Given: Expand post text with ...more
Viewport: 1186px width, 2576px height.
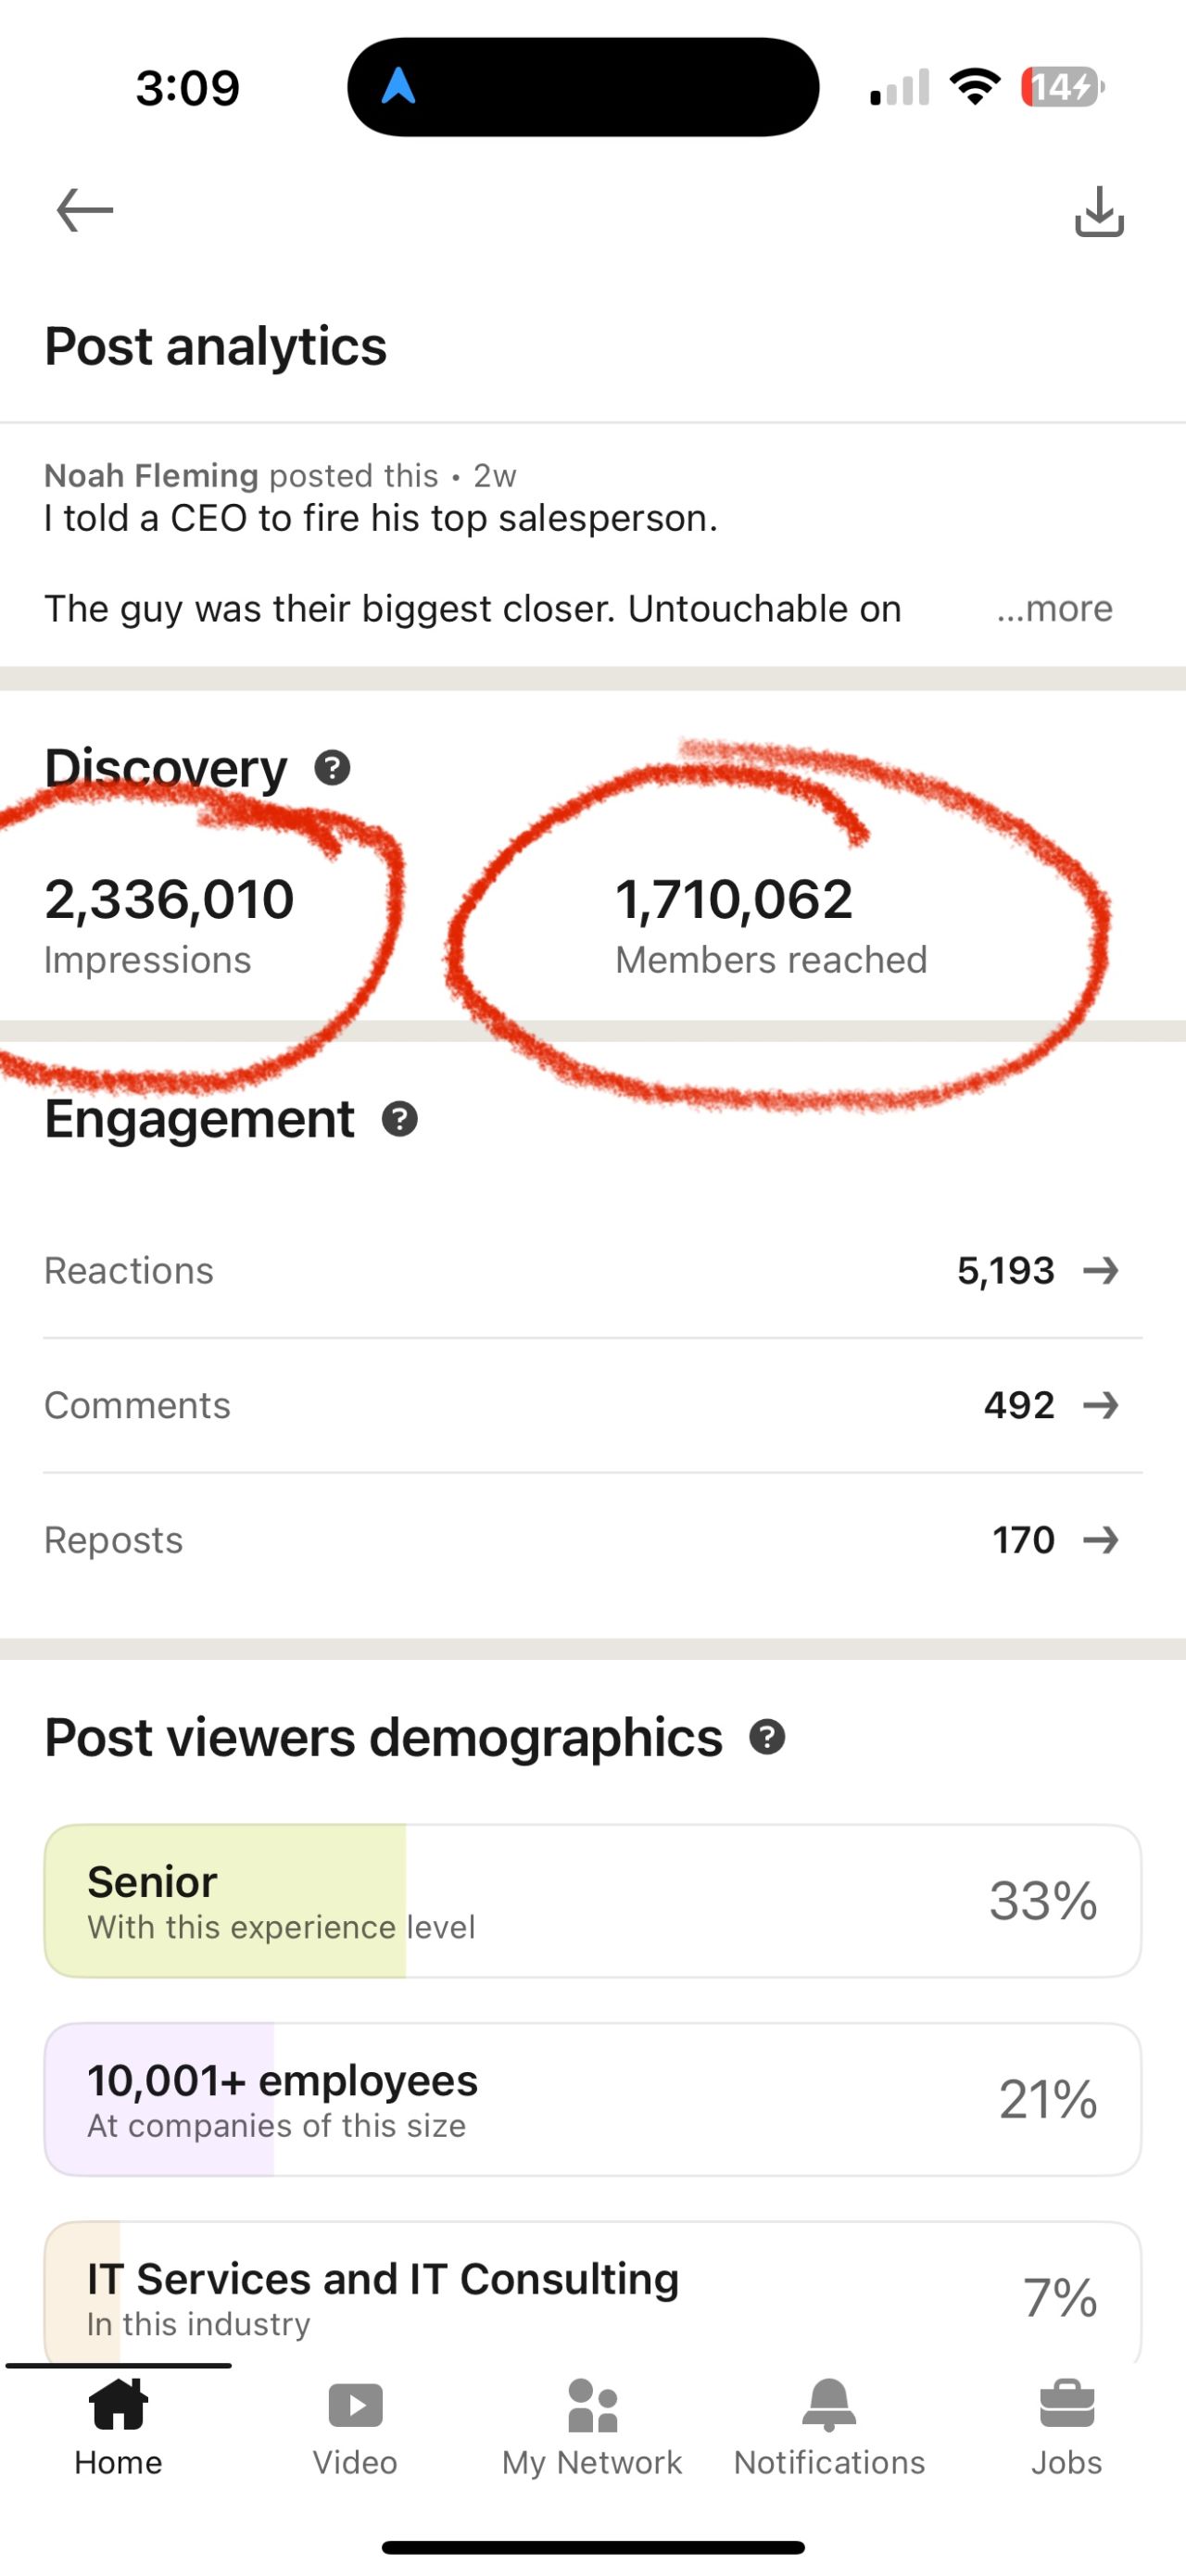Looking at the screenshot, I should tap(1054, 609).
